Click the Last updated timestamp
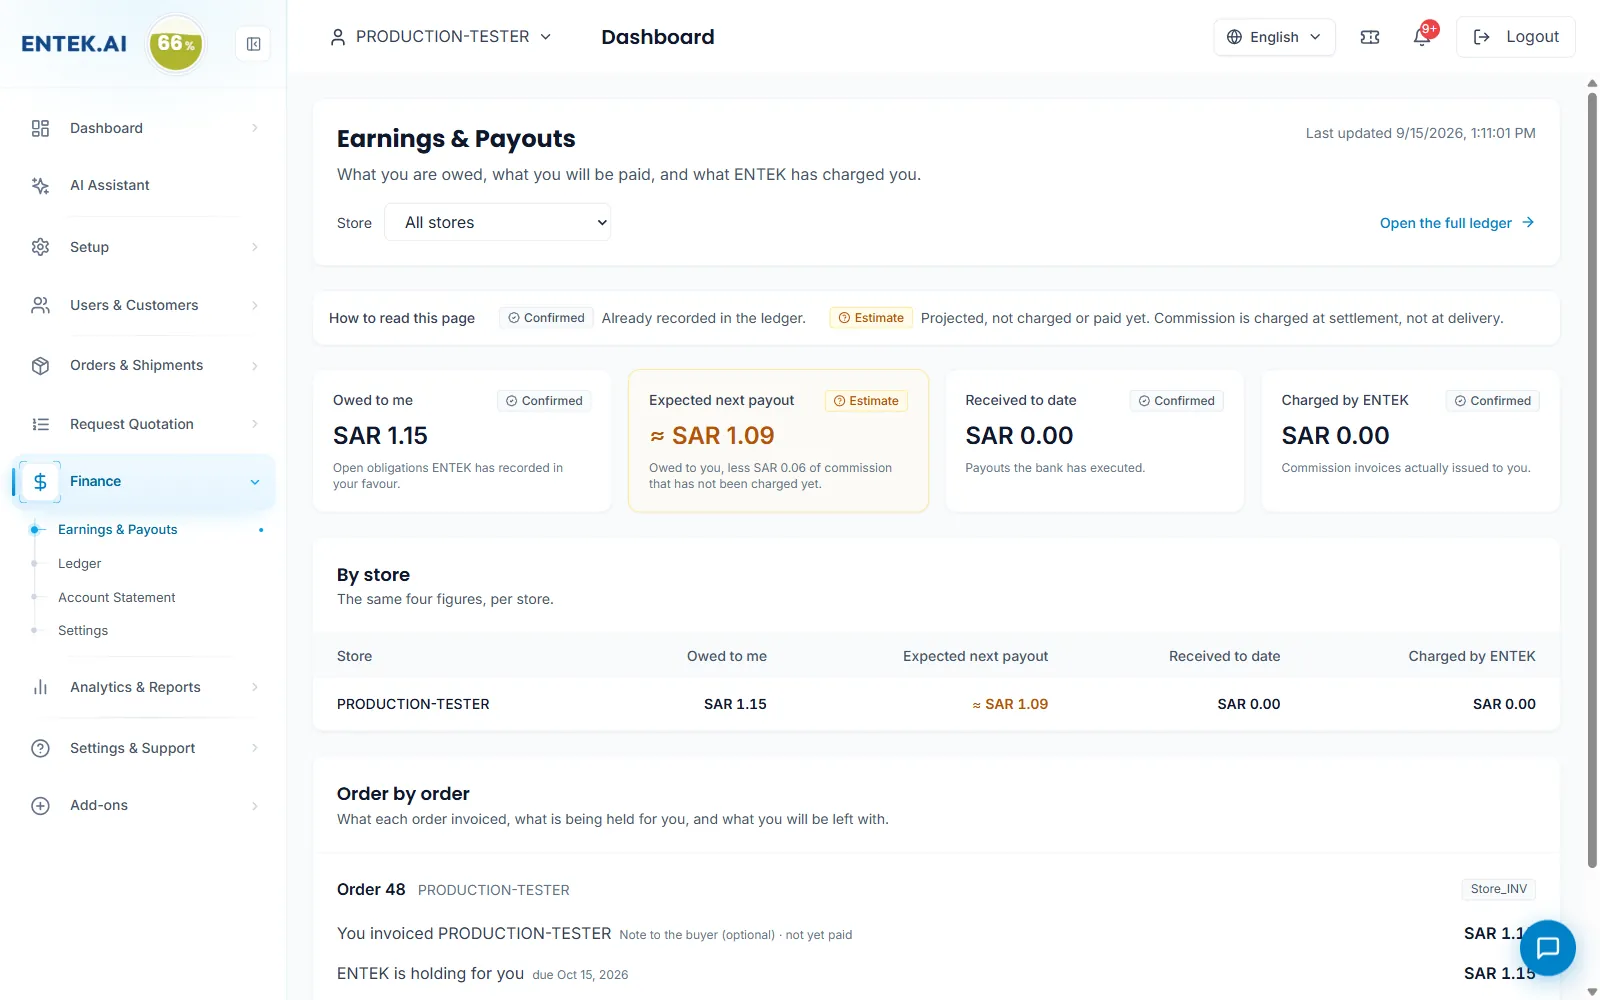Screen dimensions: 1600x1000 coord(1421,133)
